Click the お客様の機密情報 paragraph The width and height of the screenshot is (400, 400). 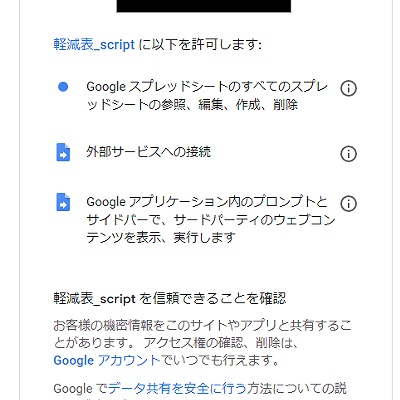pyautogui.click(x=202, y=343)
